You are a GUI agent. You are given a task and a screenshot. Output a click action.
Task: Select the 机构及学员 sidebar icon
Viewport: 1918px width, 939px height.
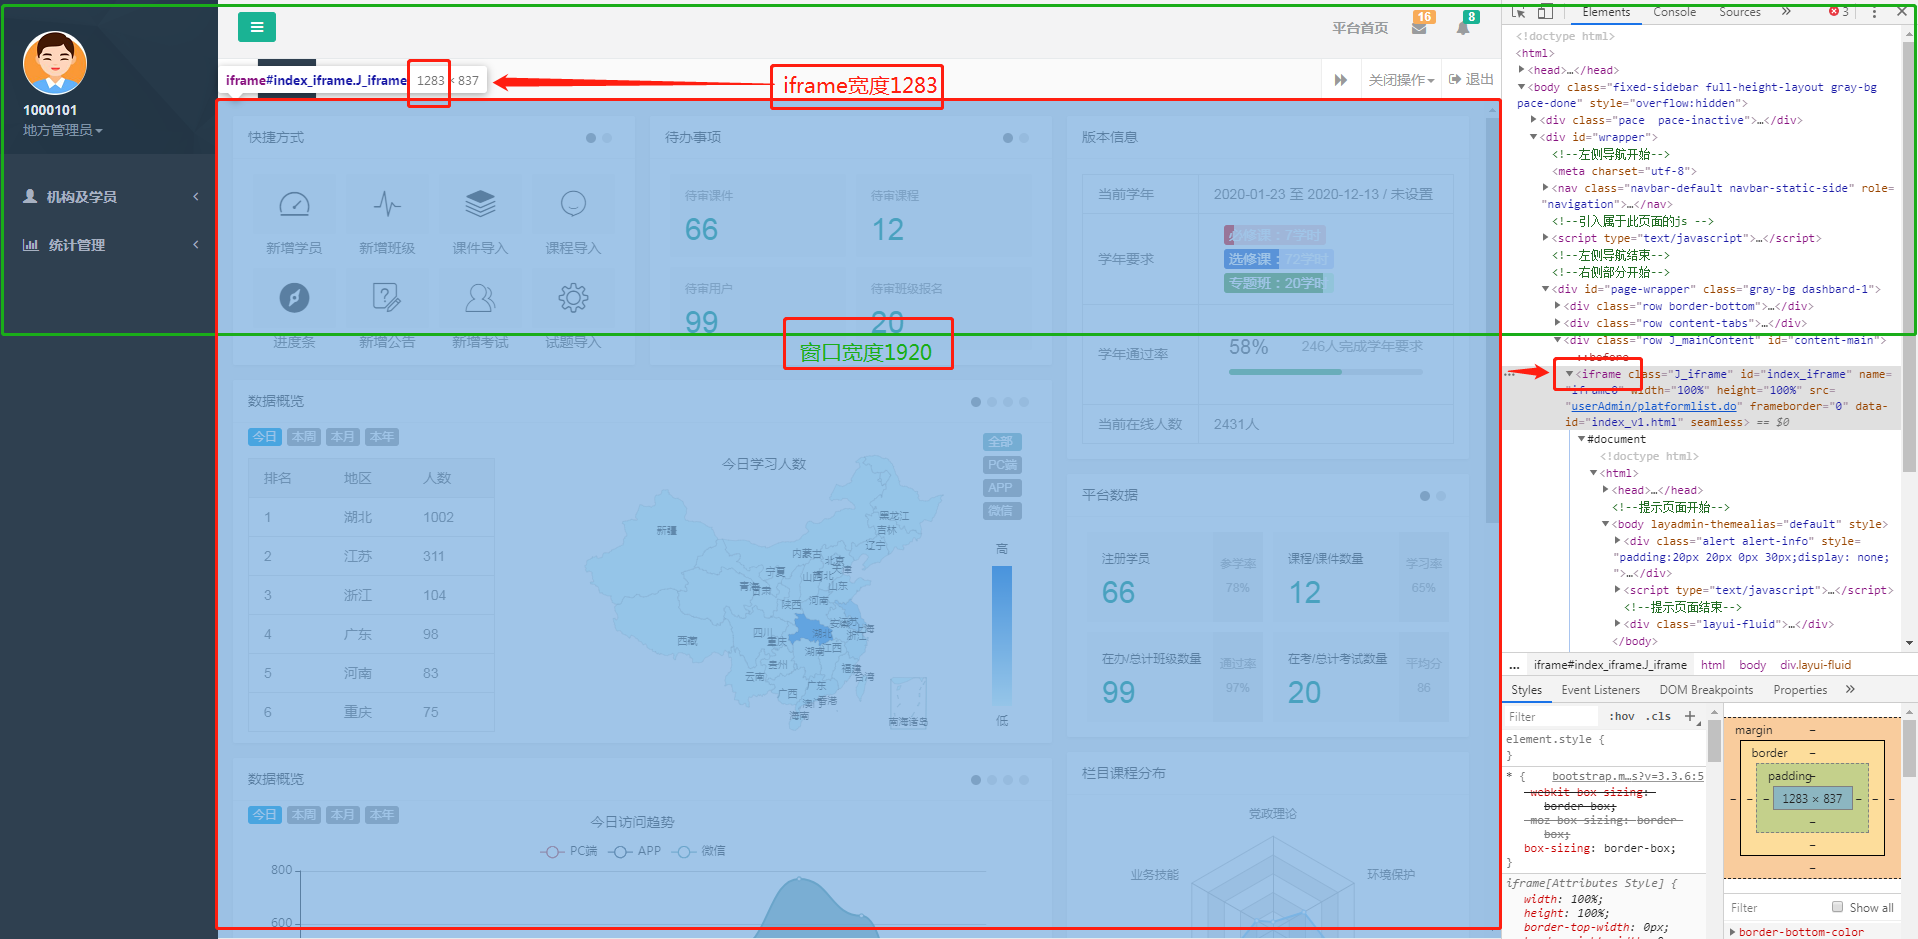(x=30, y=196)
